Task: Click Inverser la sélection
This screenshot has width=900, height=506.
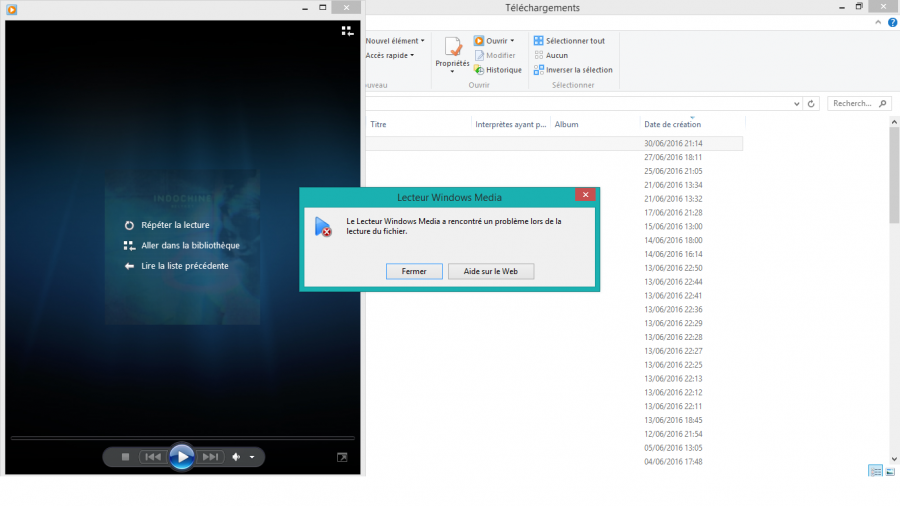Action: (573, 70)
